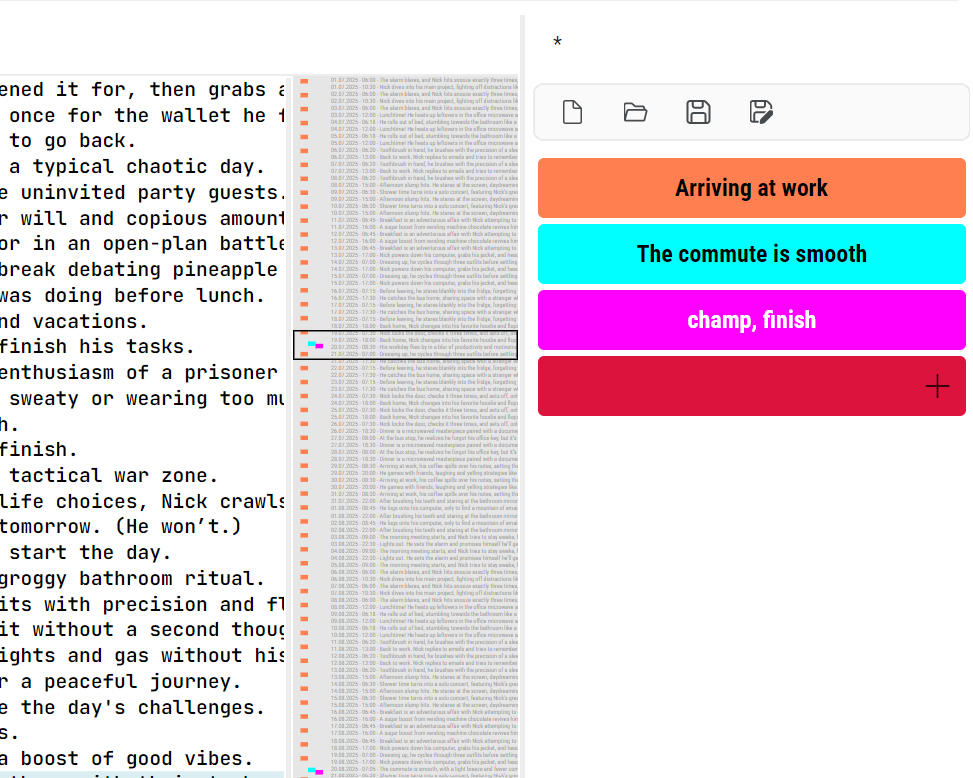The width and height of the screenshot is (973, 778).
Task: Click the empty red tag button
Action: tap(751, 385)
